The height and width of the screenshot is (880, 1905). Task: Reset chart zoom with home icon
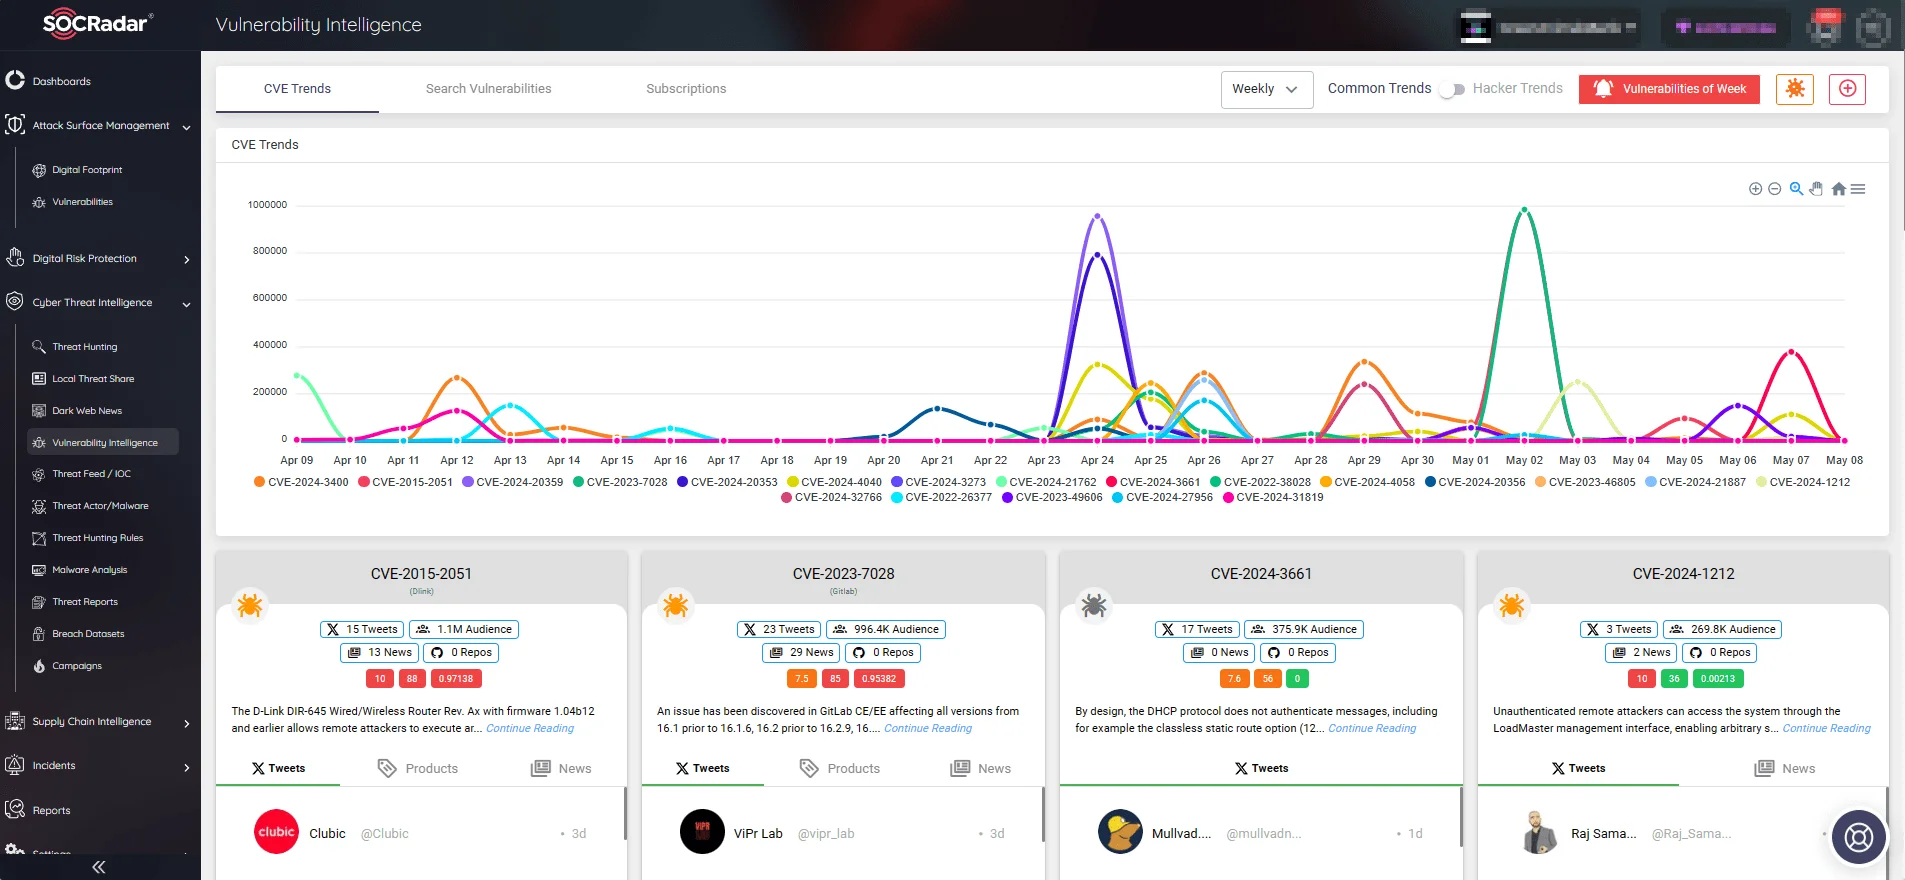click(x=1838, y=189)
